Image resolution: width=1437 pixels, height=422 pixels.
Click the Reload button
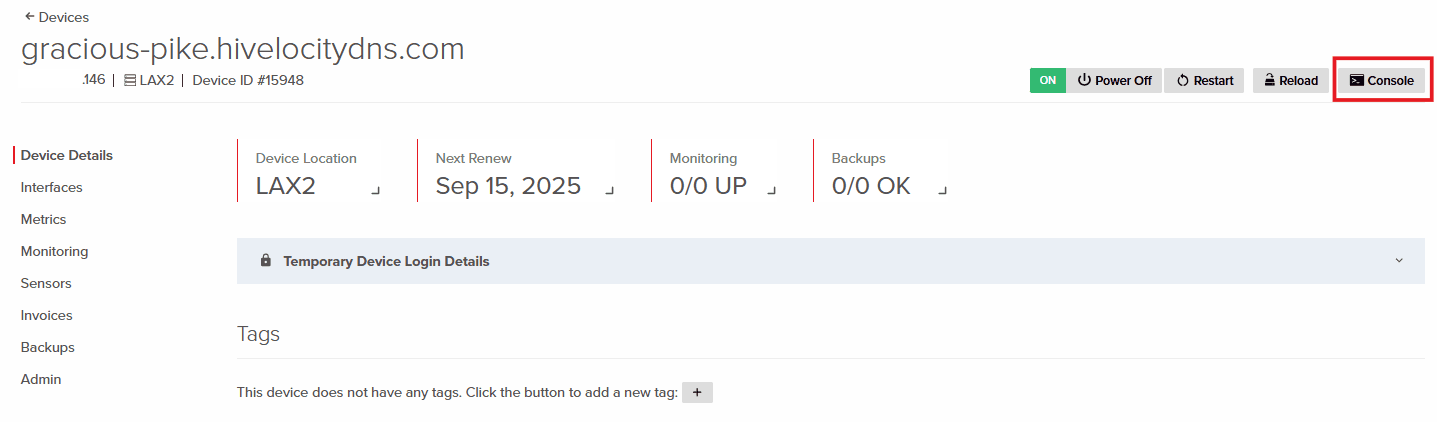pos(1289,81)
